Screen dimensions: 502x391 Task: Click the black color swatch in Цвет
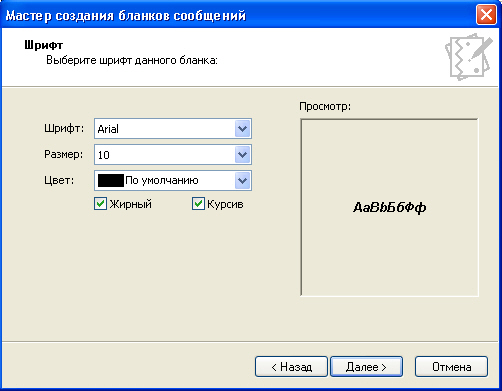click(111, 181)
